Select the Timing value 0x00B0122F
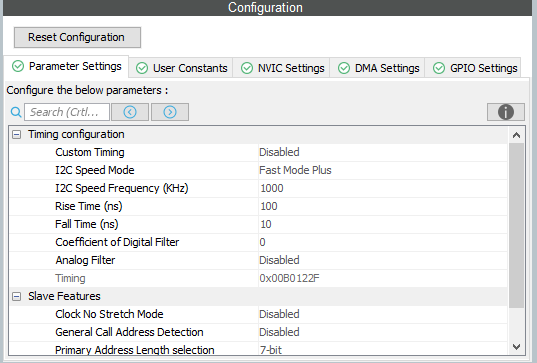The height and width of the screenshot is (363, 537). tap(289, 278)
